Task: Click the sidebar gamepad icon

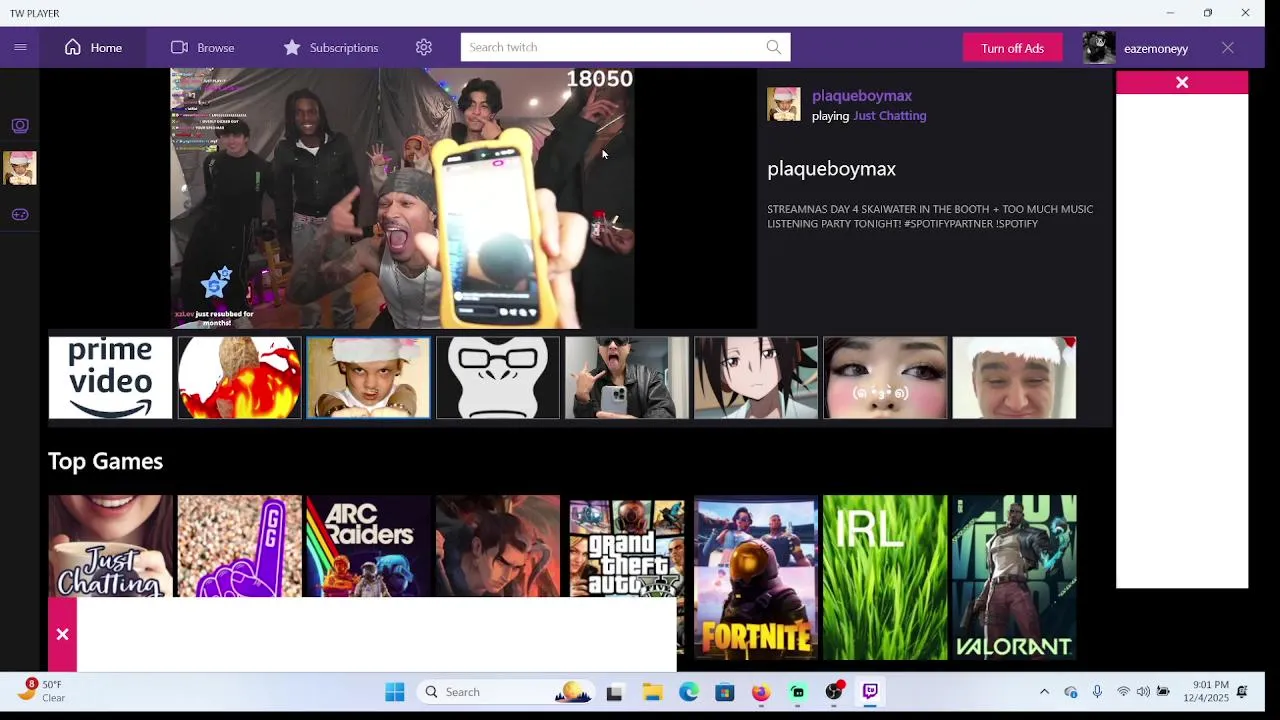Action: pos(20,214)
